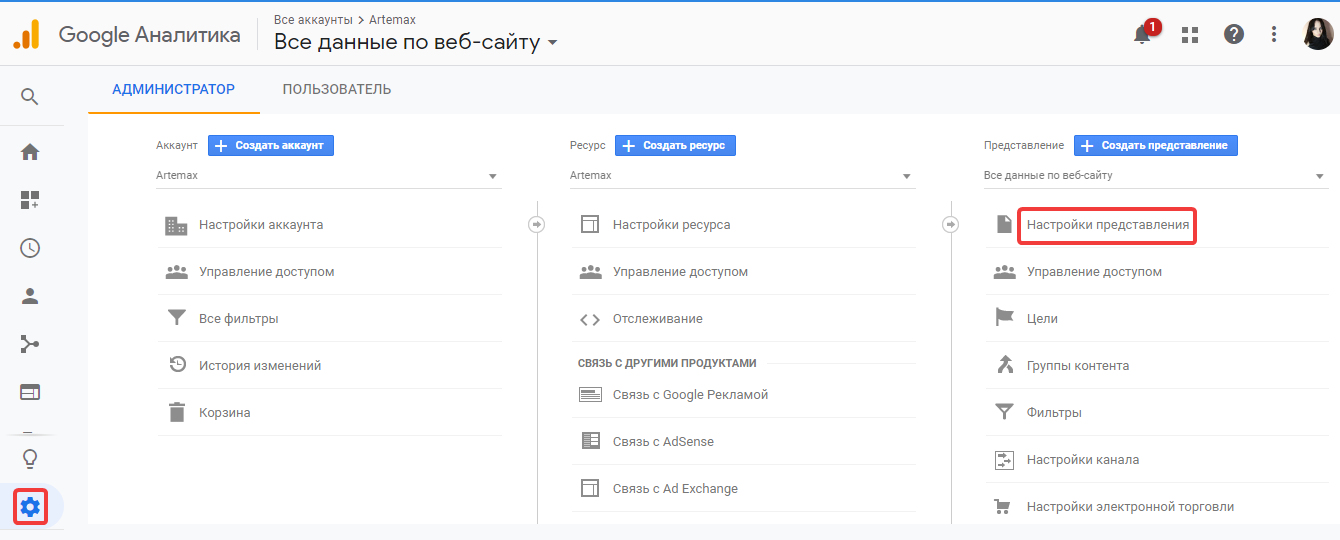Click the funnel icon beside Все фильтры
The image size is (1340, 540).
pos(176,318)
